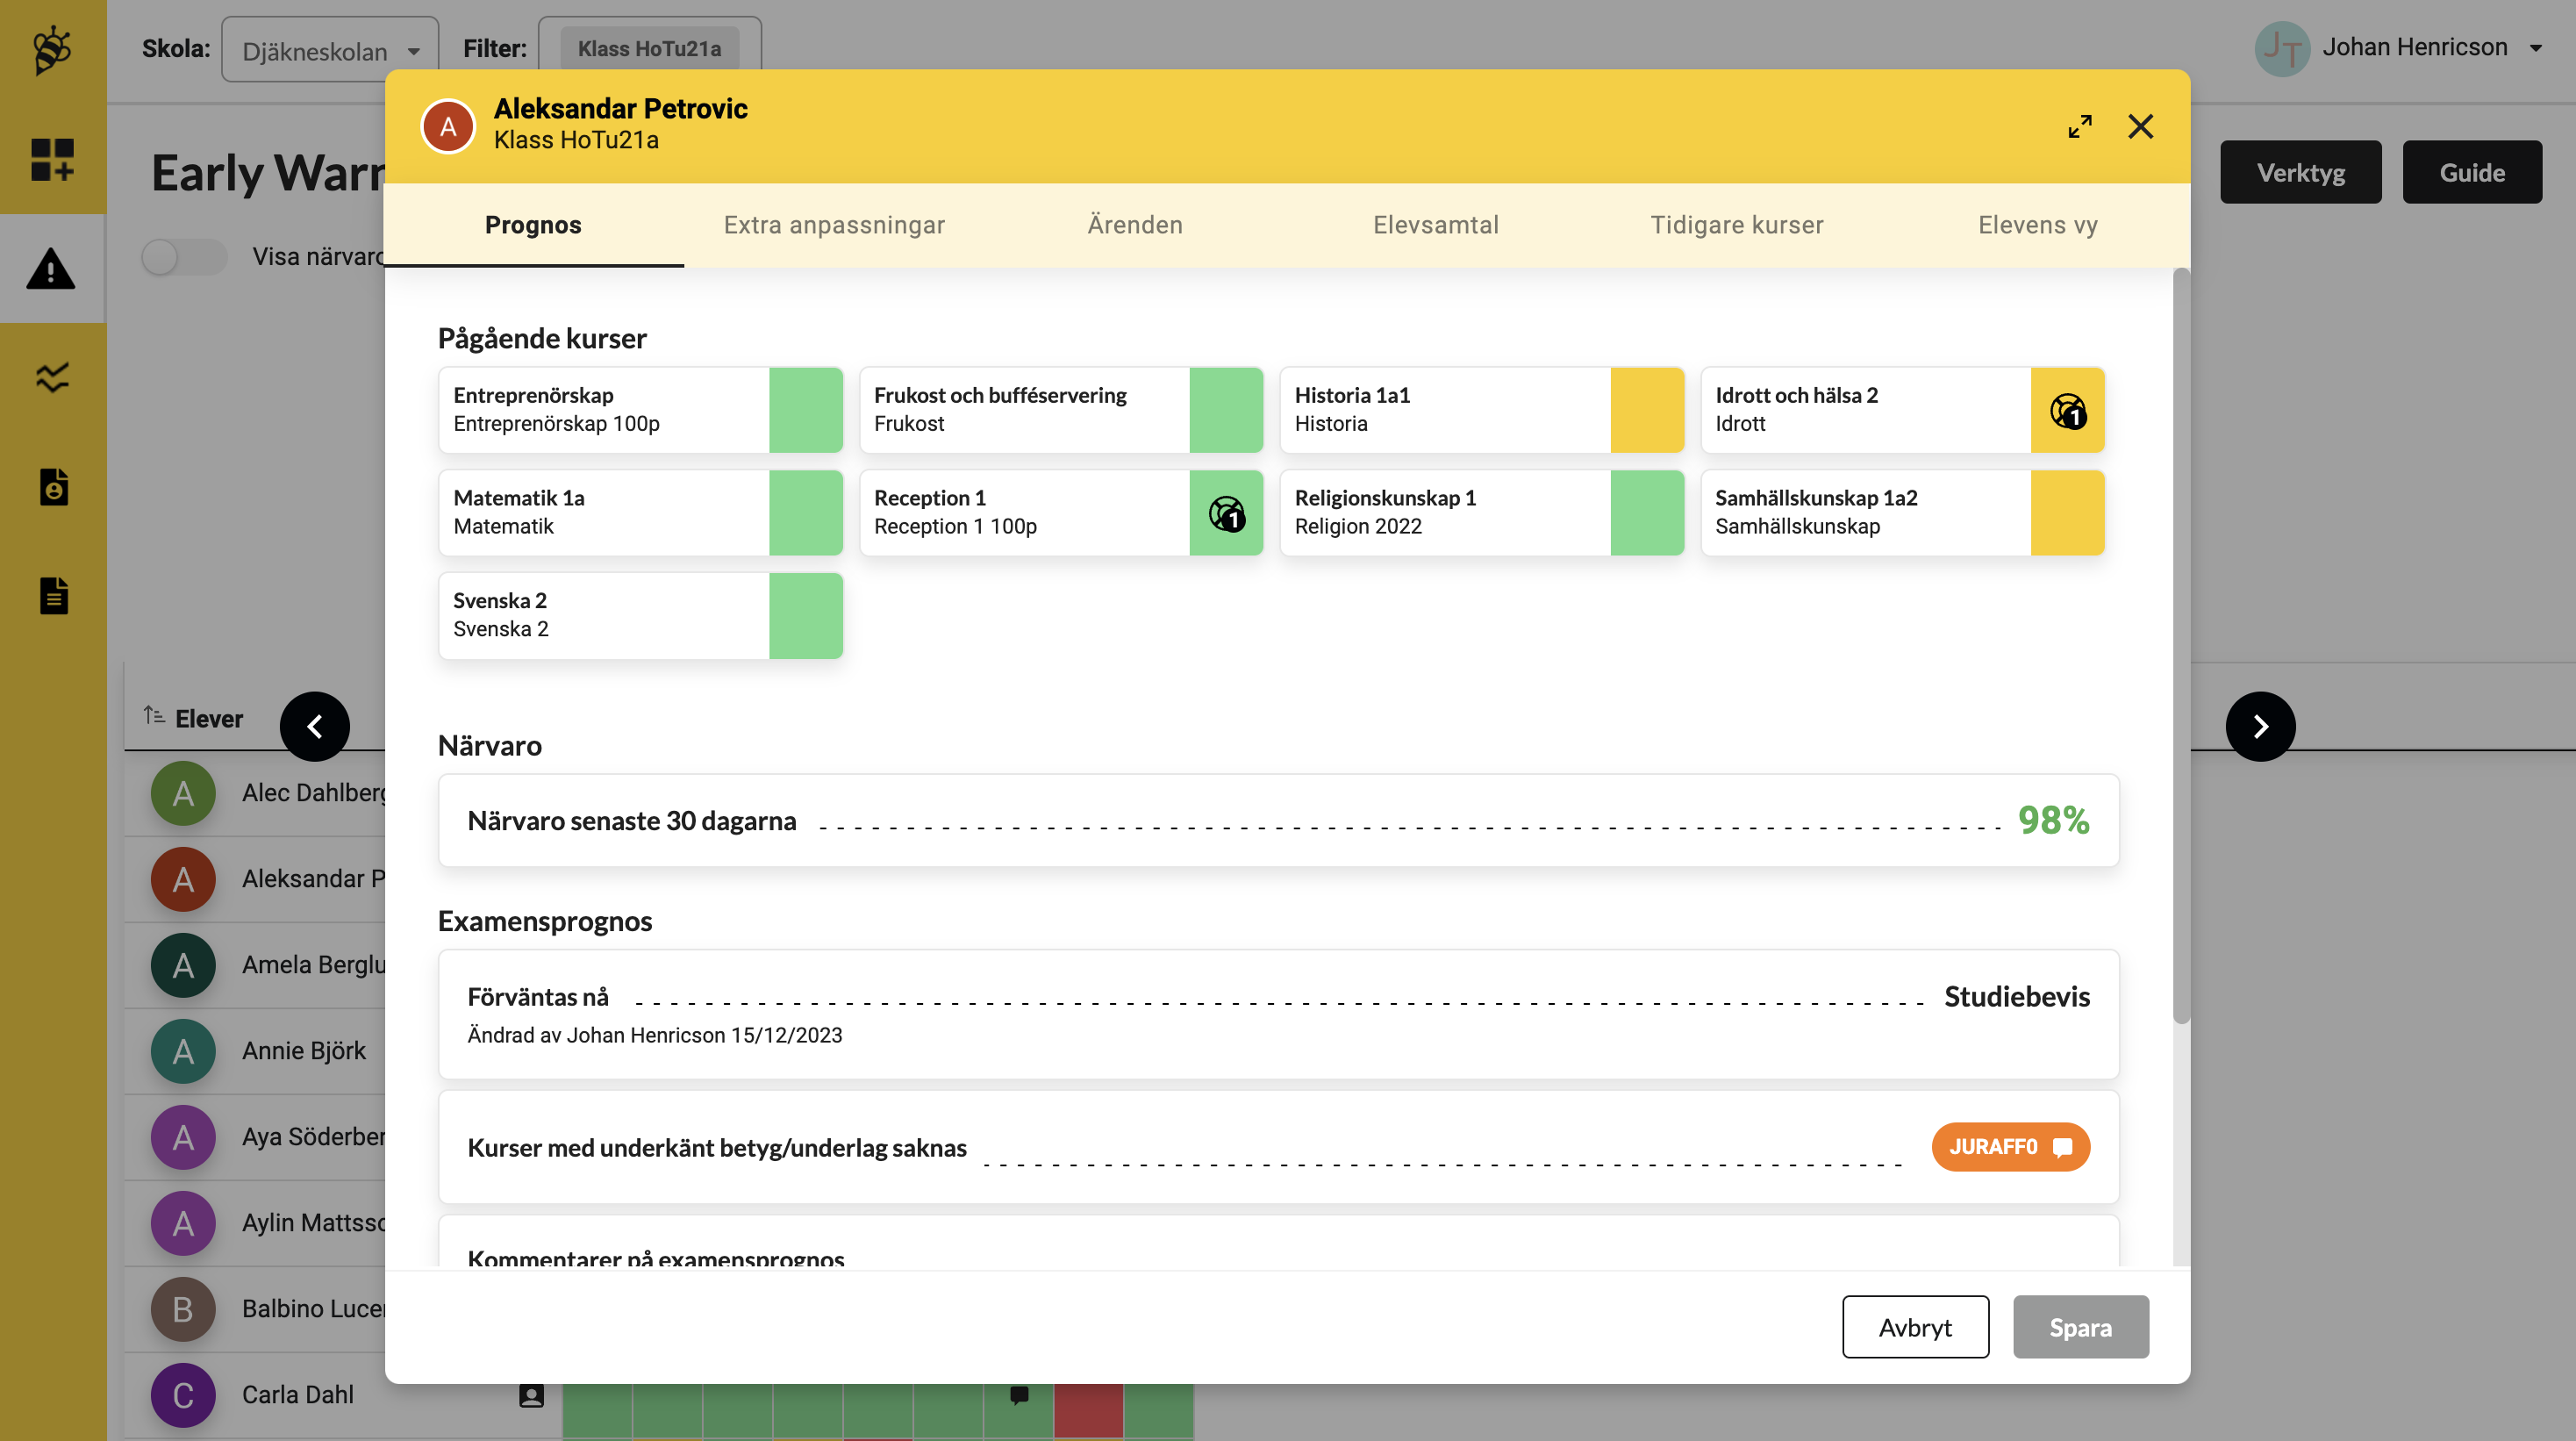This screenshot has height=1441, width=2576.
Task: Click the bee logo in sidebar
Action: pyautogui.click(x=52, y=50)
